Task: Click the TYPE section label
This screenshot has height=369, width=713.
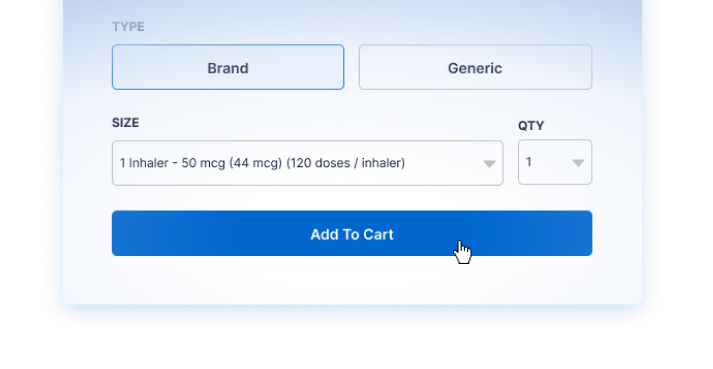Action: click(128, 27)
